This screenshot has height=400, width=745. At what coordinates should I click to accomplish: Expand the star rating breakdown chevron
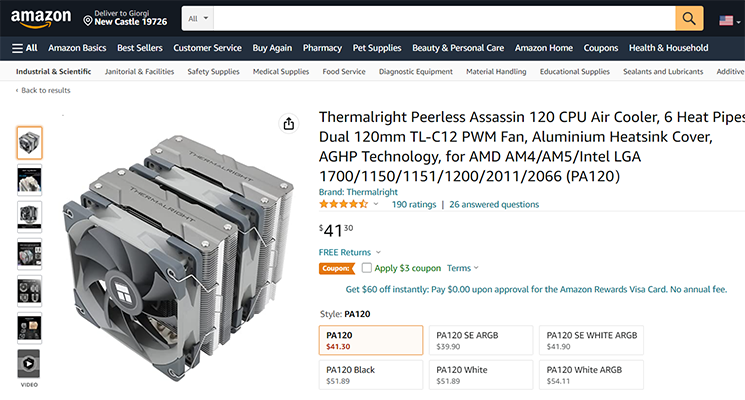(x=376, y=204)
